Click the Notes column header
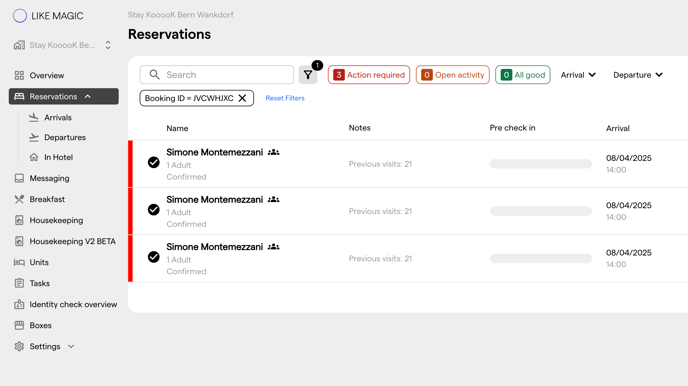The height and width of the screenshot is (386, 688). pyautogui.click(x=359, y=128)
